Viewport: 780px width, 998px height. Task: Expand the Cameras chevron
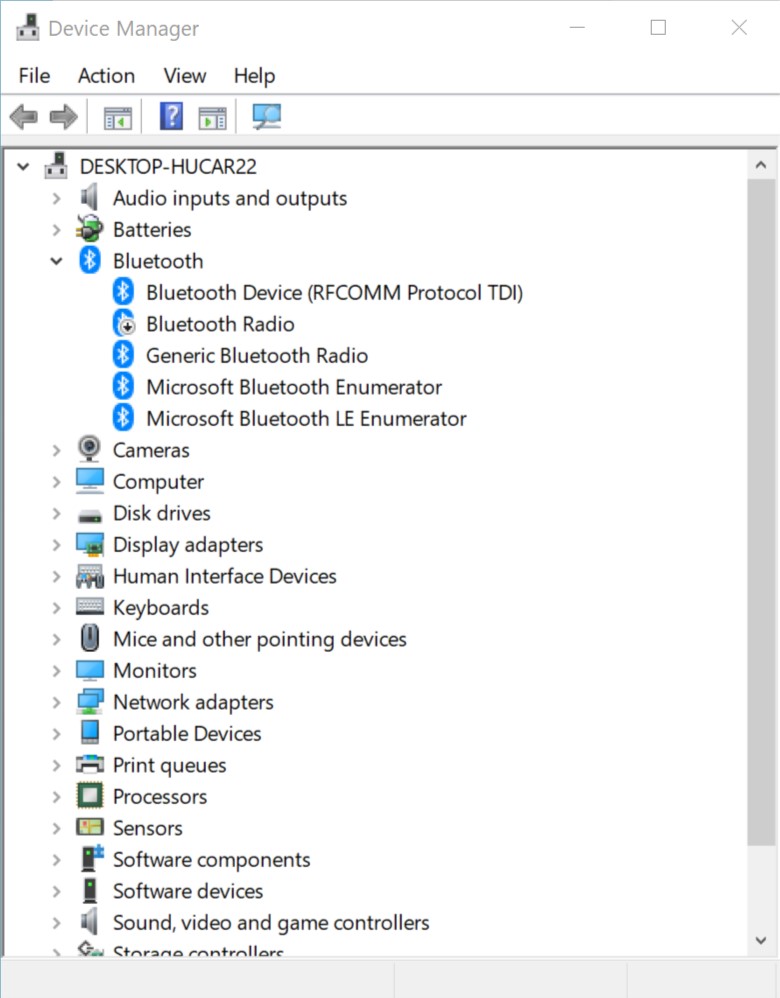coord(57,450)
